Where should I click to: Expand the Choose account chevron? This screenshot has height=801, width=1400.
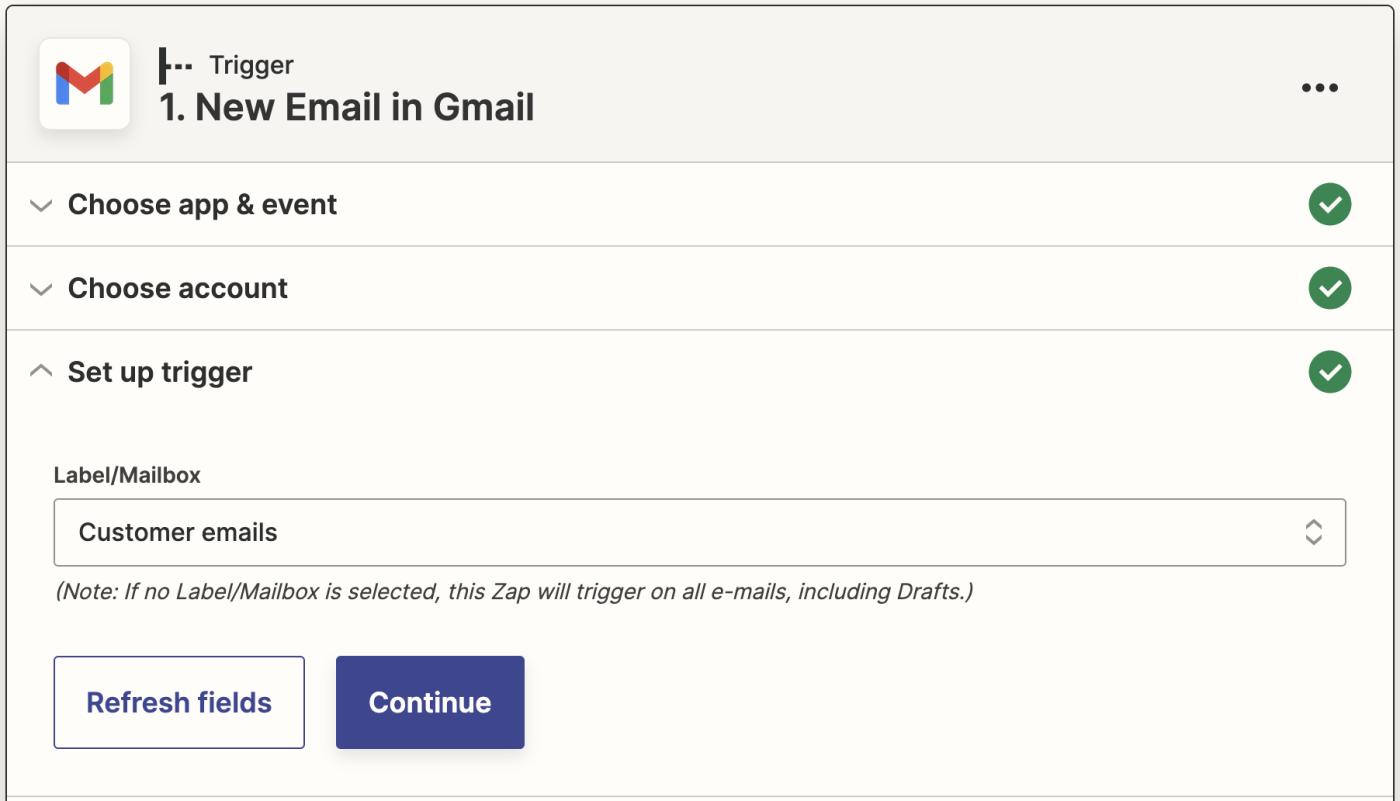[x=41, y=289]
